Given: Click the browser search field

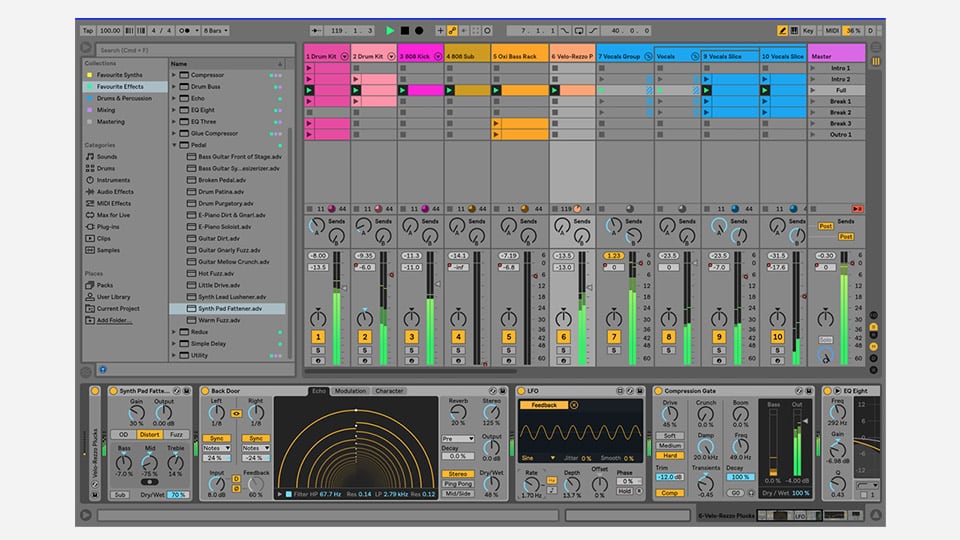Looking at the screenshot, I should [196, 50].
